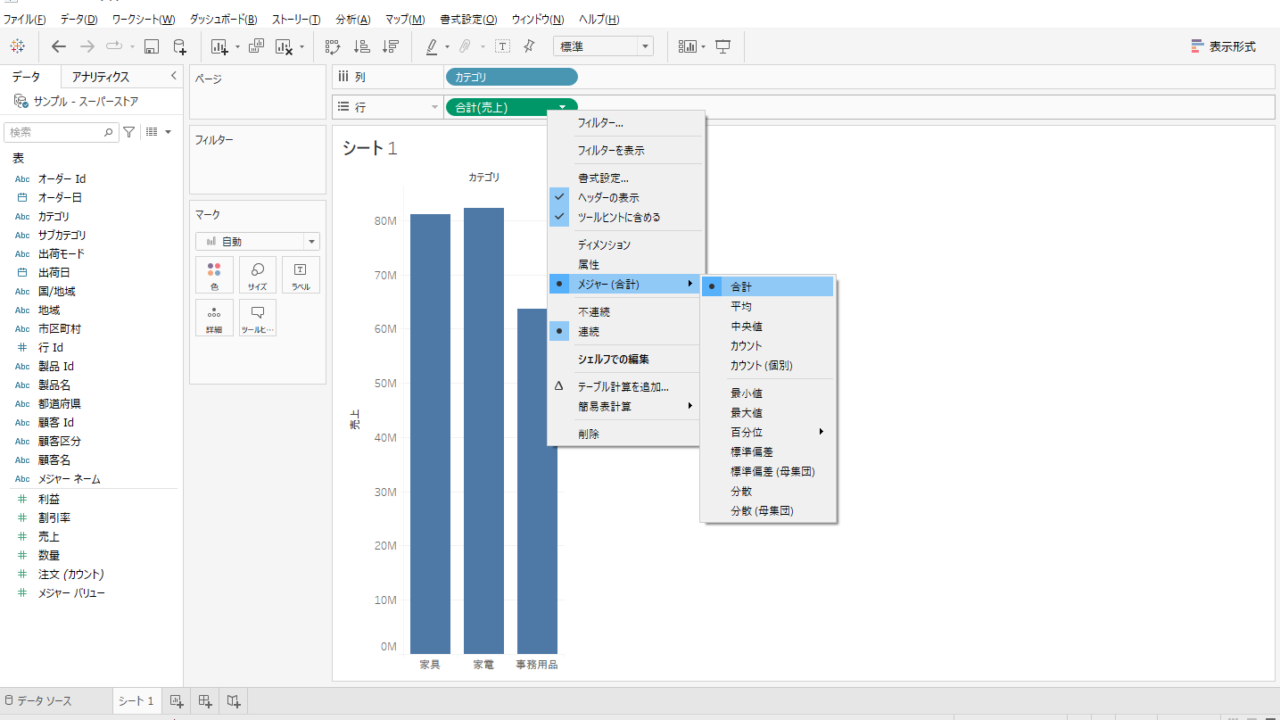Open data pane view options dropdown
This screenshot has width=1280, height=720.
[158, 132]
